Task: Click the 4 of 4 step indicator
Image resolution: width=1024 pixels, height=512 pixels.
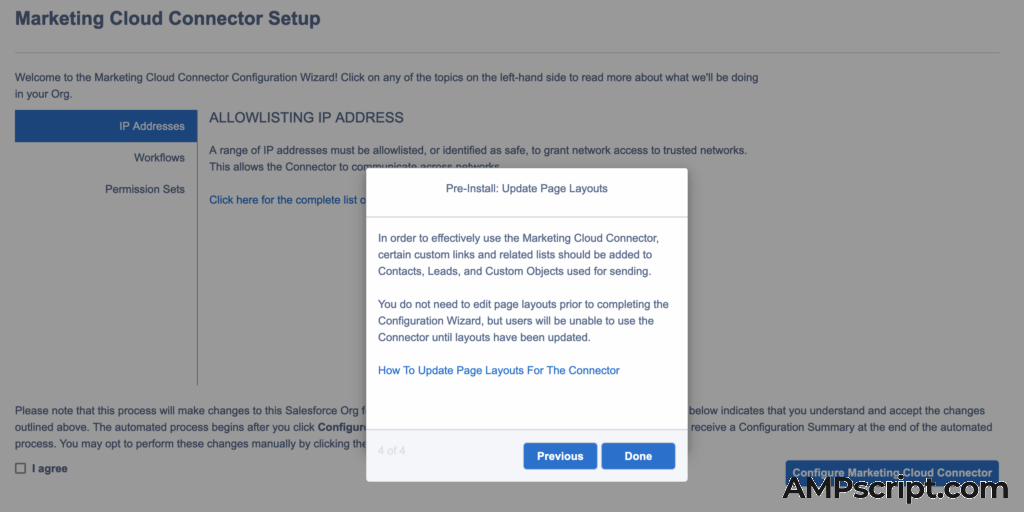Action: coord(392,451)
